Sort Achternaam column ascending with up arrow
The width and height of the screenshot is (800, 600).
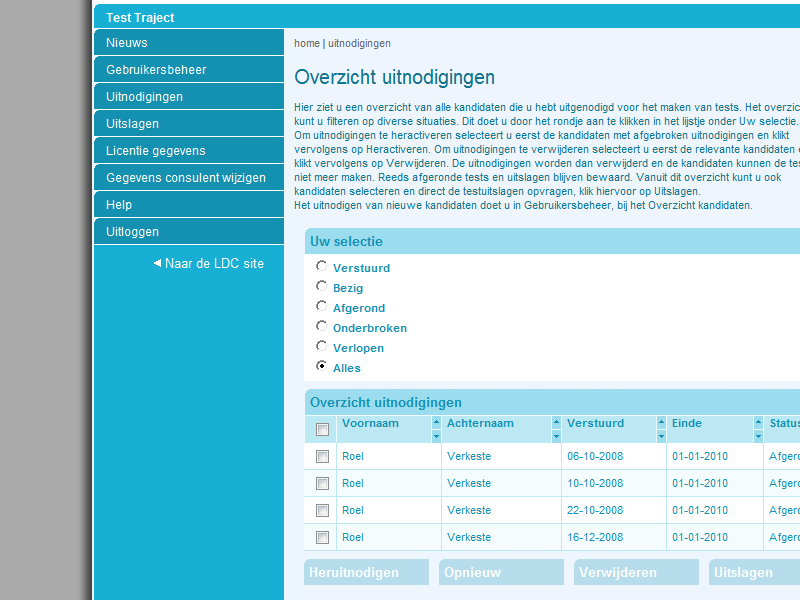click(x=556, y=422)
